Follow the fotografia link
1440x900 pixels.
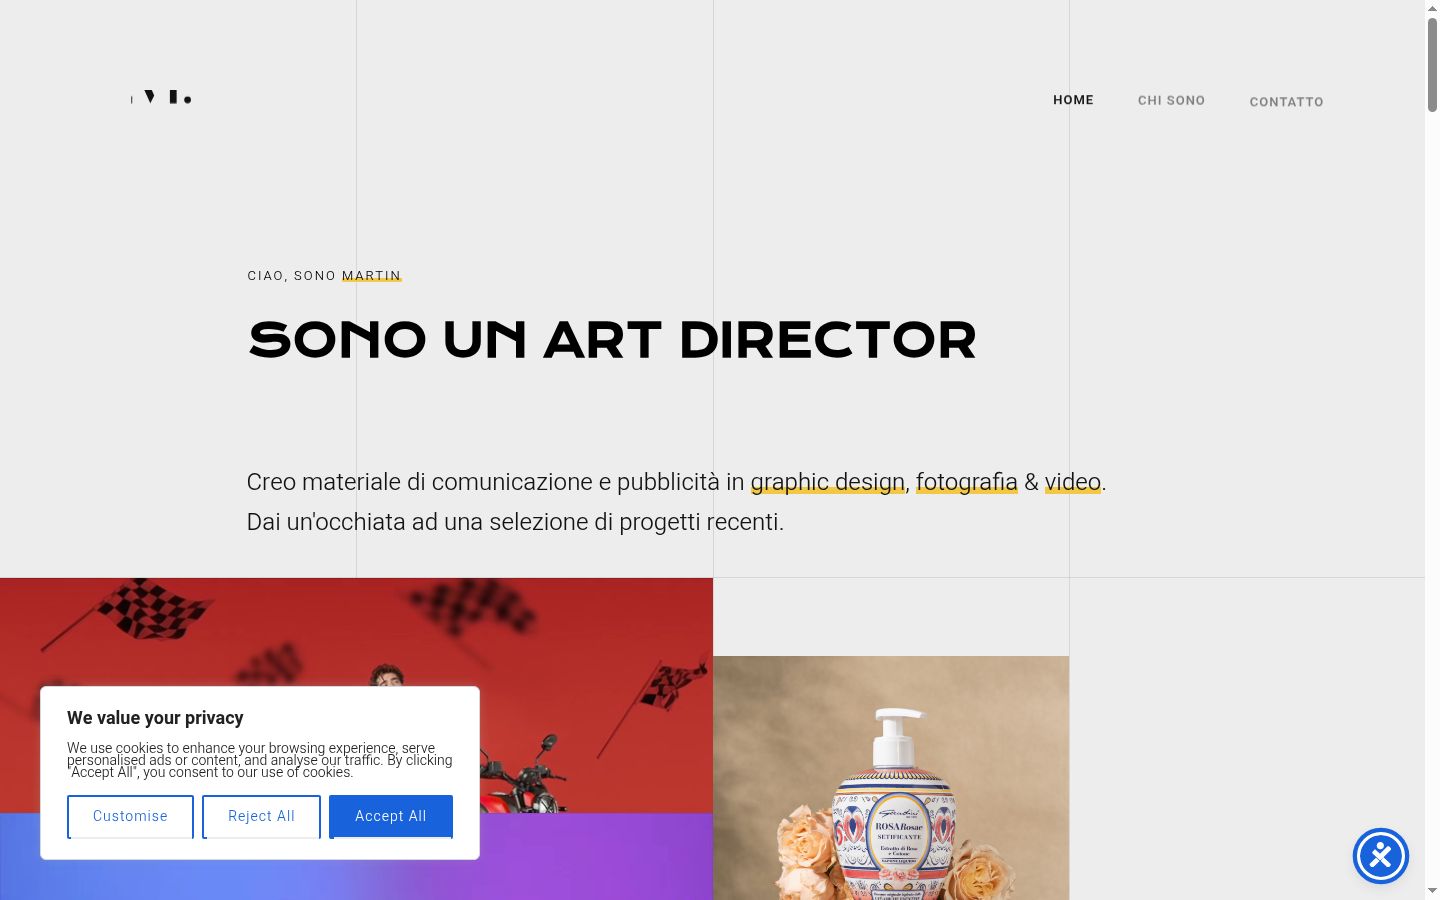[967, 482]
